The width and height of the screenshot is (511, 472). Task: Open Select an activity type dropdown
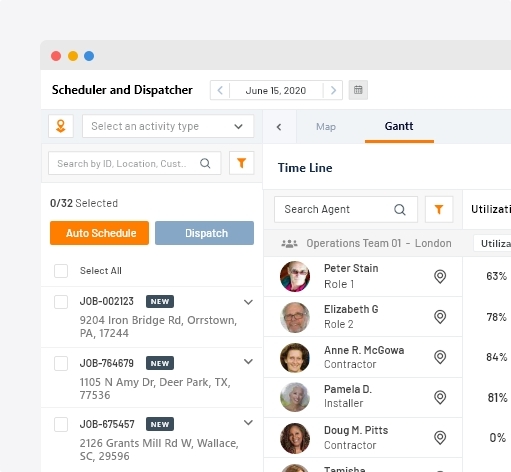pos(168,126)
